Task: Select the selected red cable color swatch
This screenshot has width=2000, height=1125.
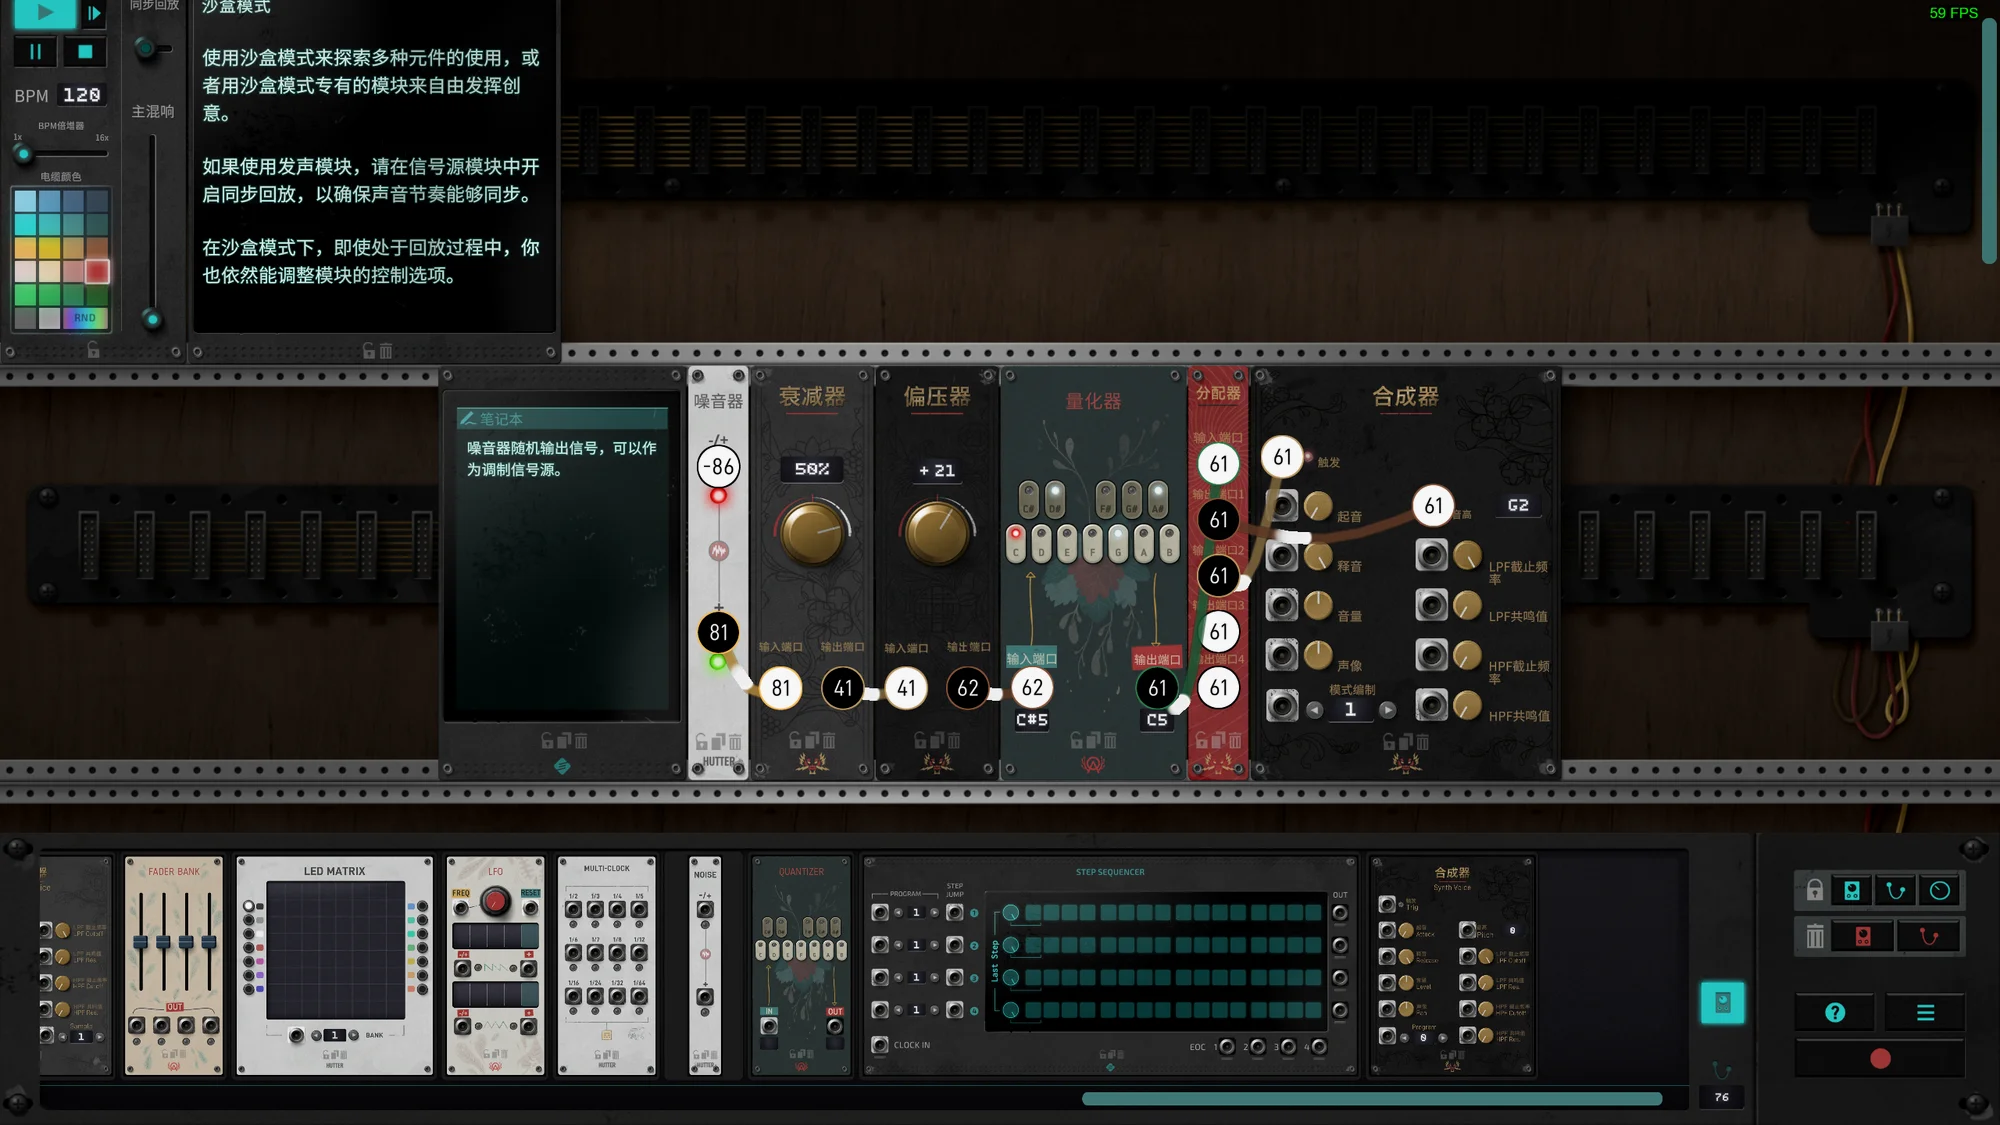Action: click(97, 271)
